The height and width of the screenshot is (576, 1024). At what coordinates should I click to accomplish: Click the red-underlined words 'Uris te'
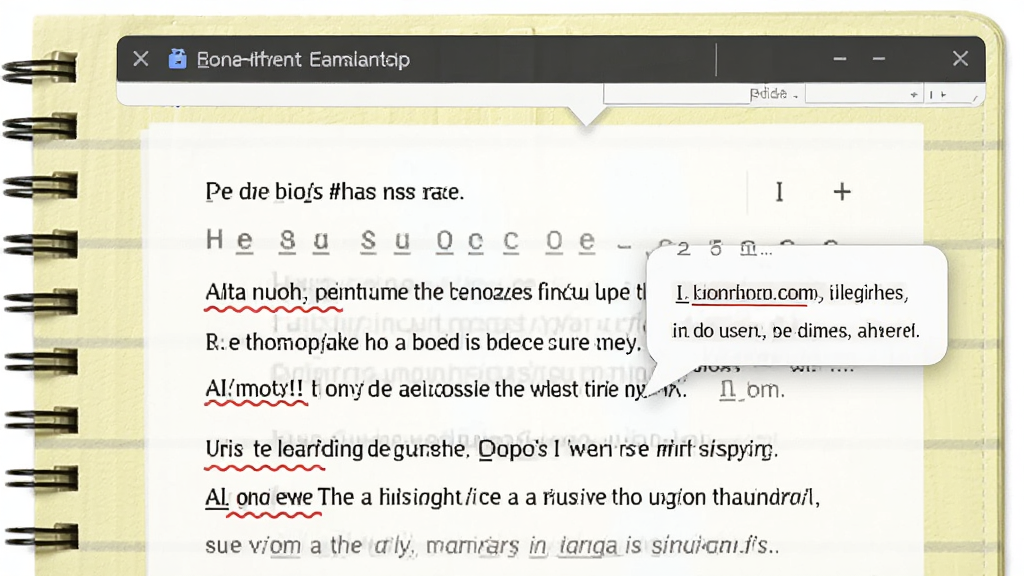coord(238,449)
